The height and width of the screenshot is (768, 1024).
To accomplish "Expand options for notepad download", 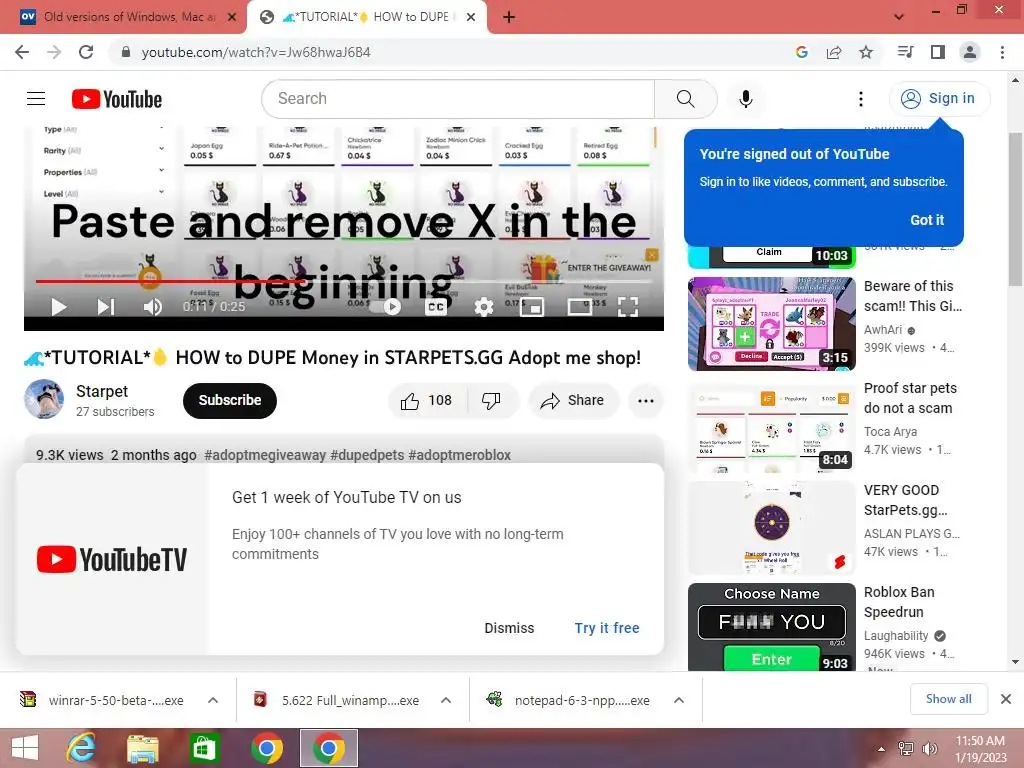I will [679, 700].
